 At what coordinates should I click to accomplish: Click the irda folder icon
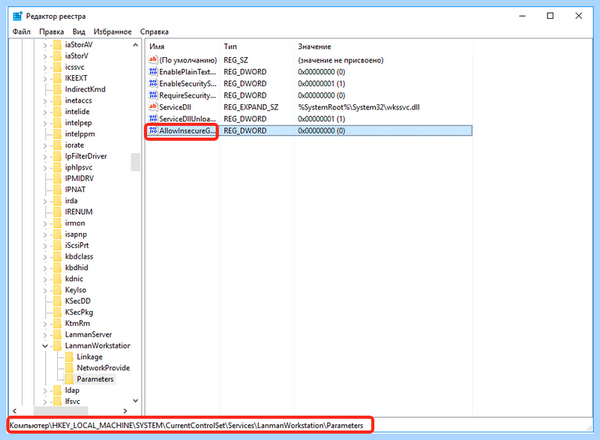tap(57, 201)
